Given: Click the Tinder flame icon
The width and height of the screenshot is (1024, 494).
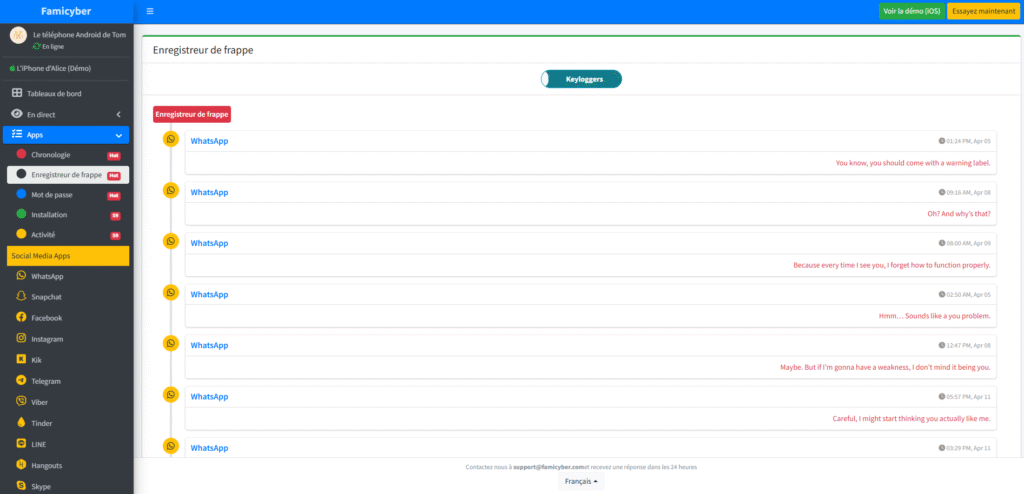Looking at the screenshot, I should (22, 423).
